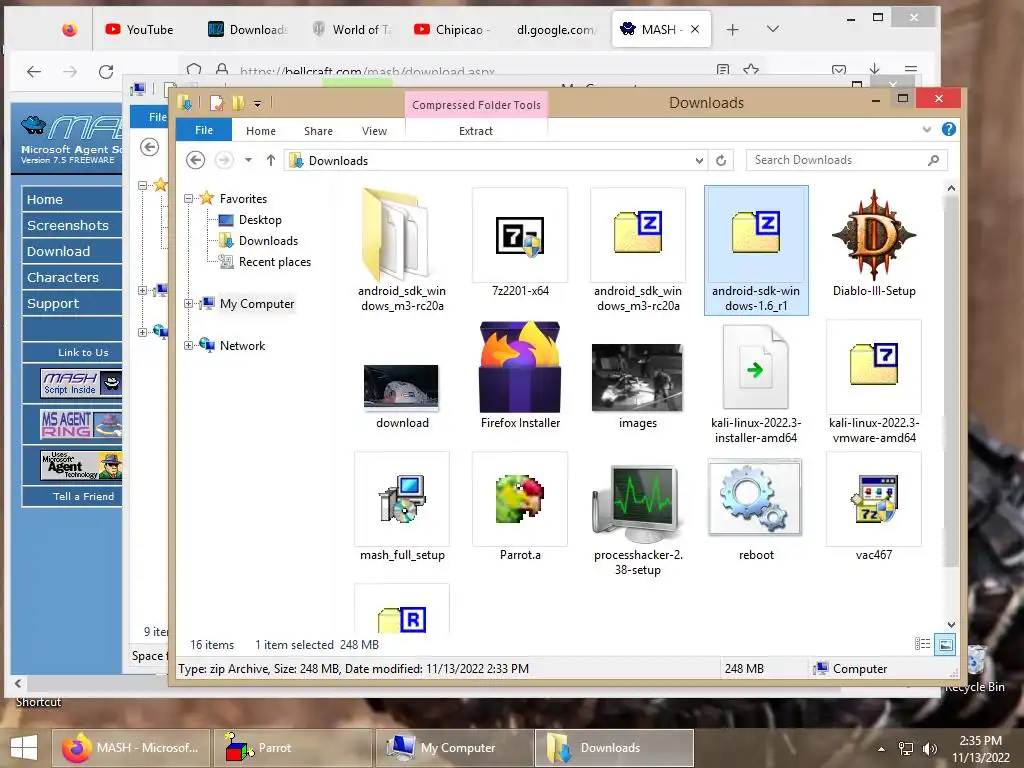Switch to dl.google.com browser tab

[x=555, y=29]
